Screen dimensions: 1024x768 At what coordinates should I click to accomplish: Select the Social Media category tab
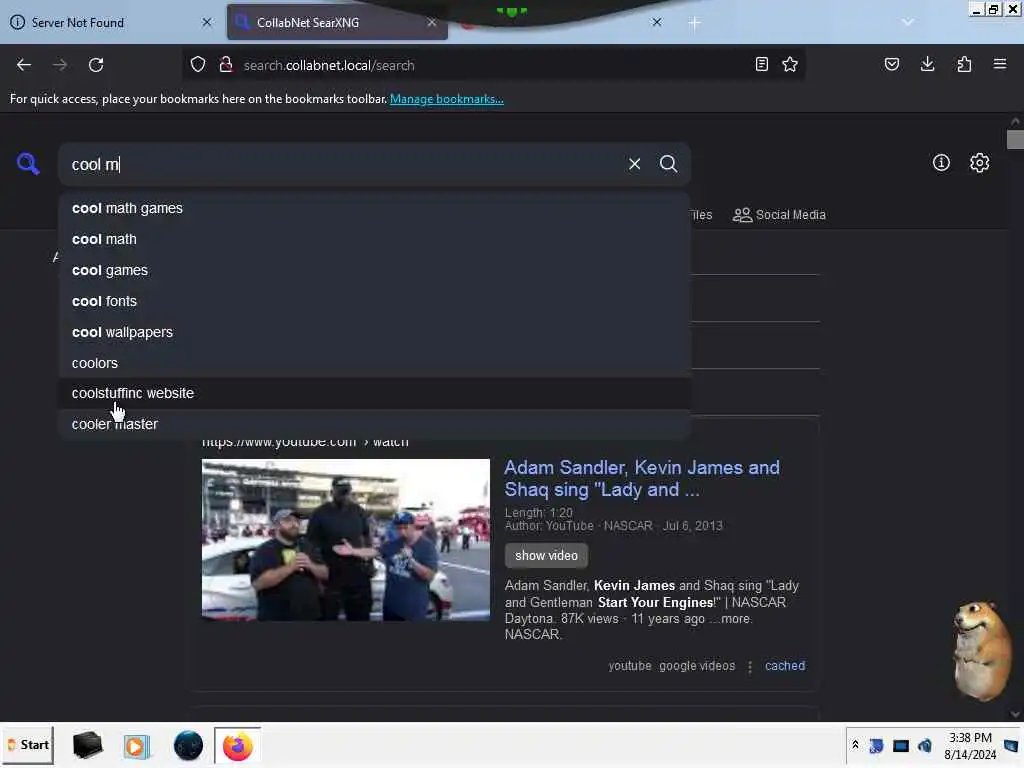(779, 215)
